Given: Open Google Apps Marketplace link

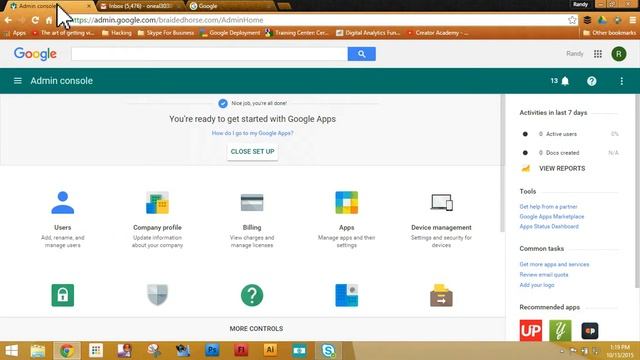Looking at the screenshot, I should (551, 216).
